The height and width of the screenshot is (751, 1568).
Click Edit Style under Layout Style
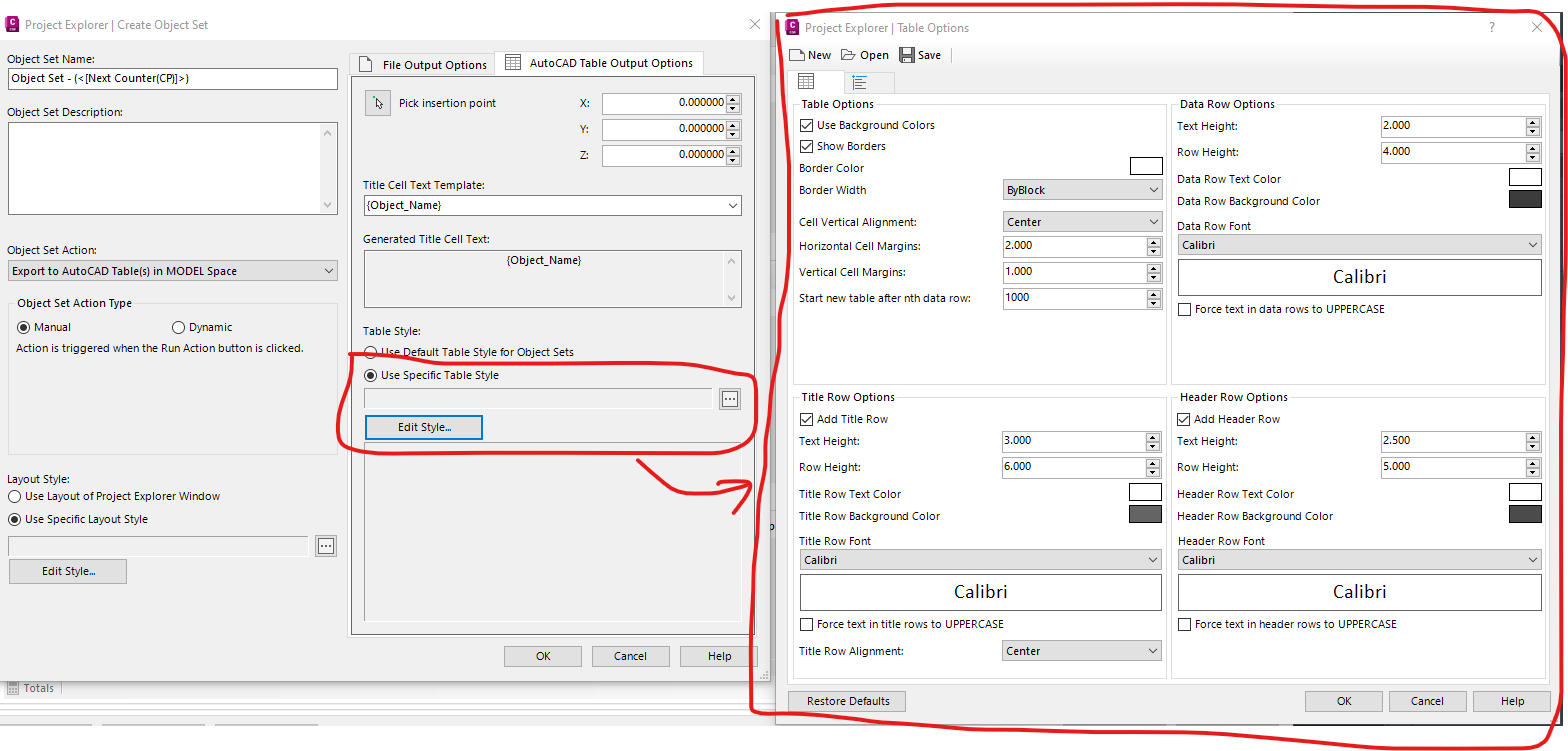tap(68, 571)
